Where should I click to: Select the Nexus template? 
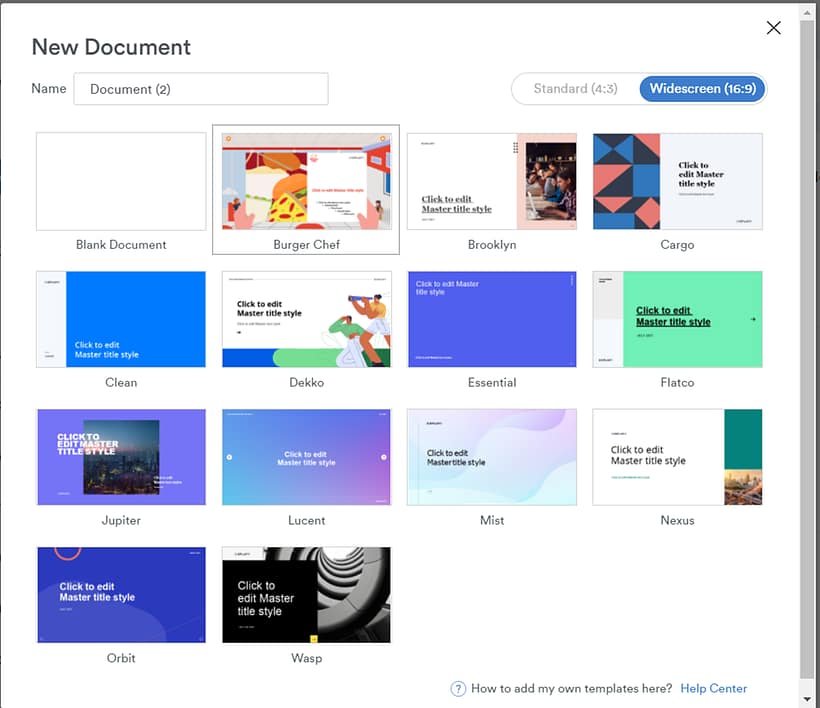pos(677,457)
